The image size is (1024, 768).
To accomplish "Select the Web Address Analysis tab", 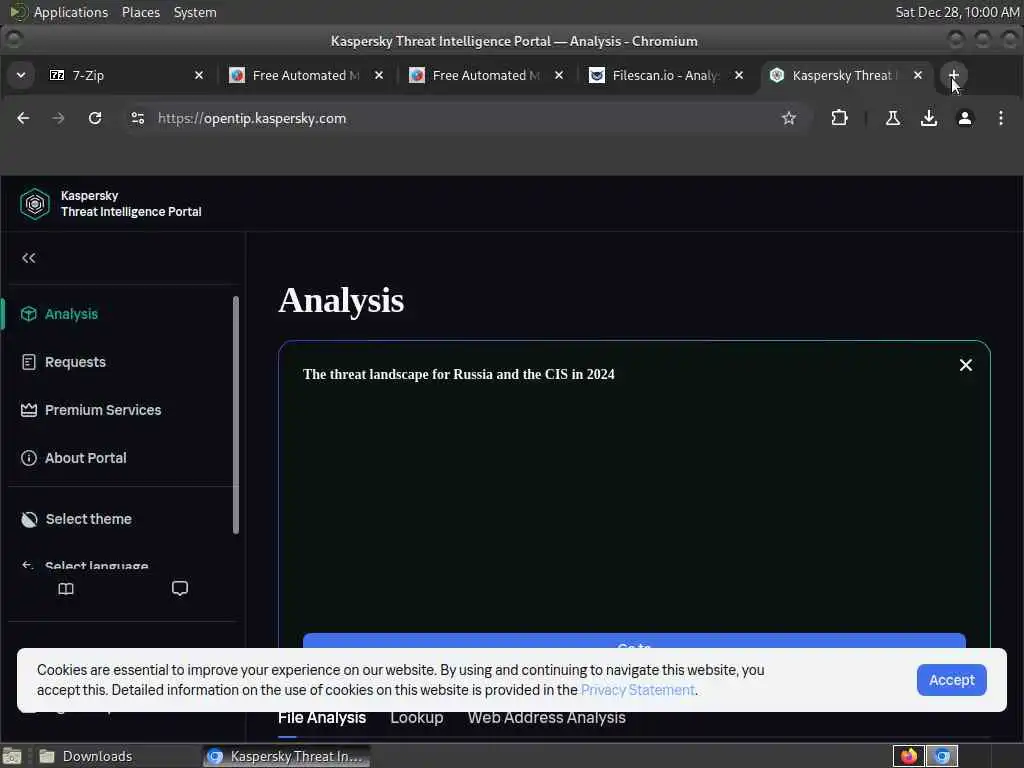I will pos(547,718).
